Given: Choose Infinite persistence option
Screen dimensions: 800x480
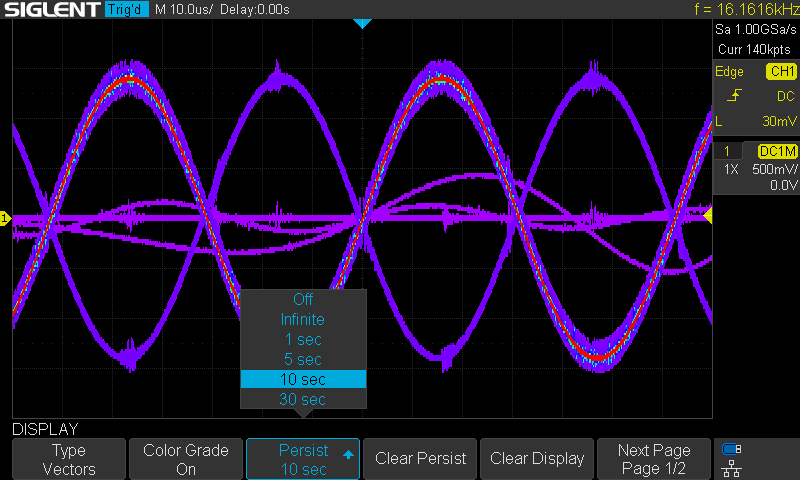Looking at the screenshot, I should pyautogui.click(x=303, y=319).
